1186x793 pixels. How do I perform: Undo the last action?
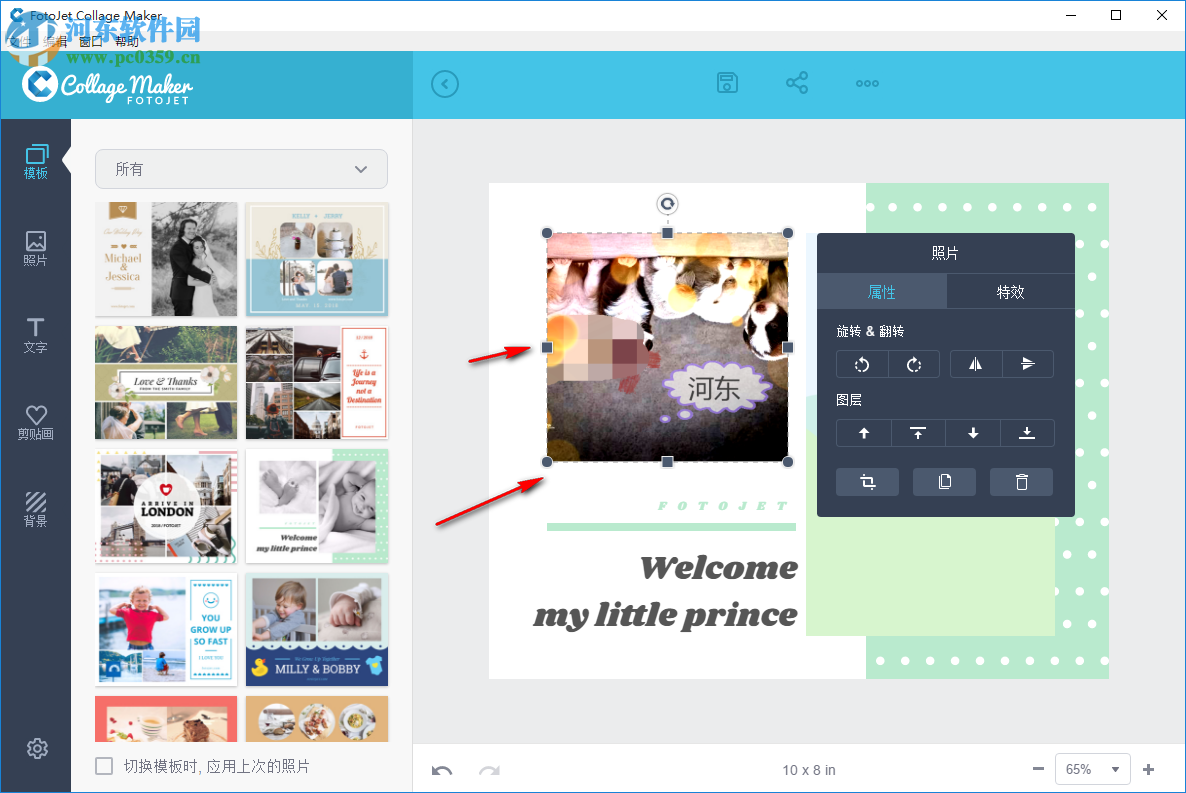click(x=442, y=769)
